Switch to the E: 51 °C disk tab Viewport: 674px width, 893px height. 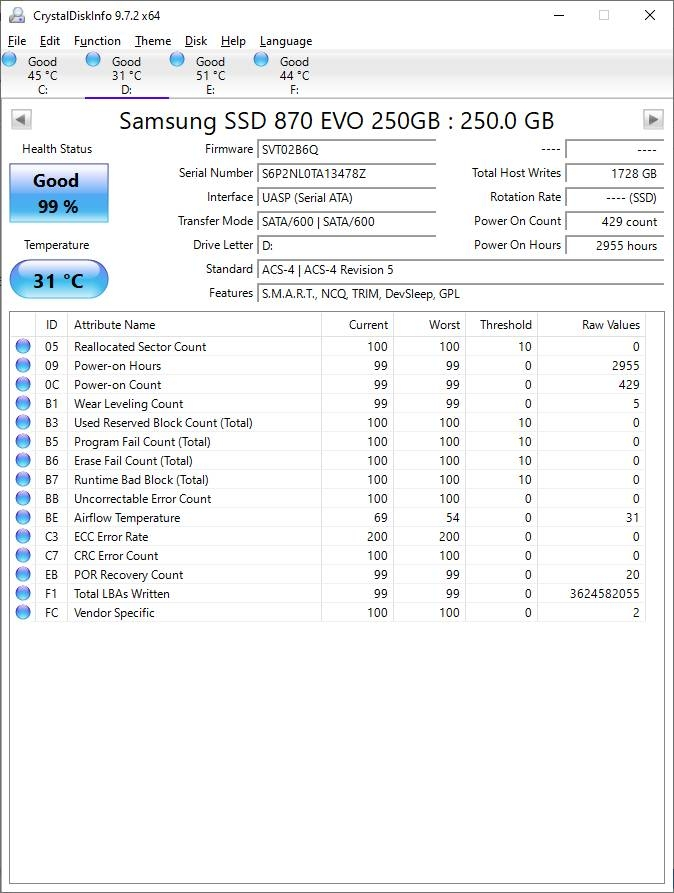point(211,75)
